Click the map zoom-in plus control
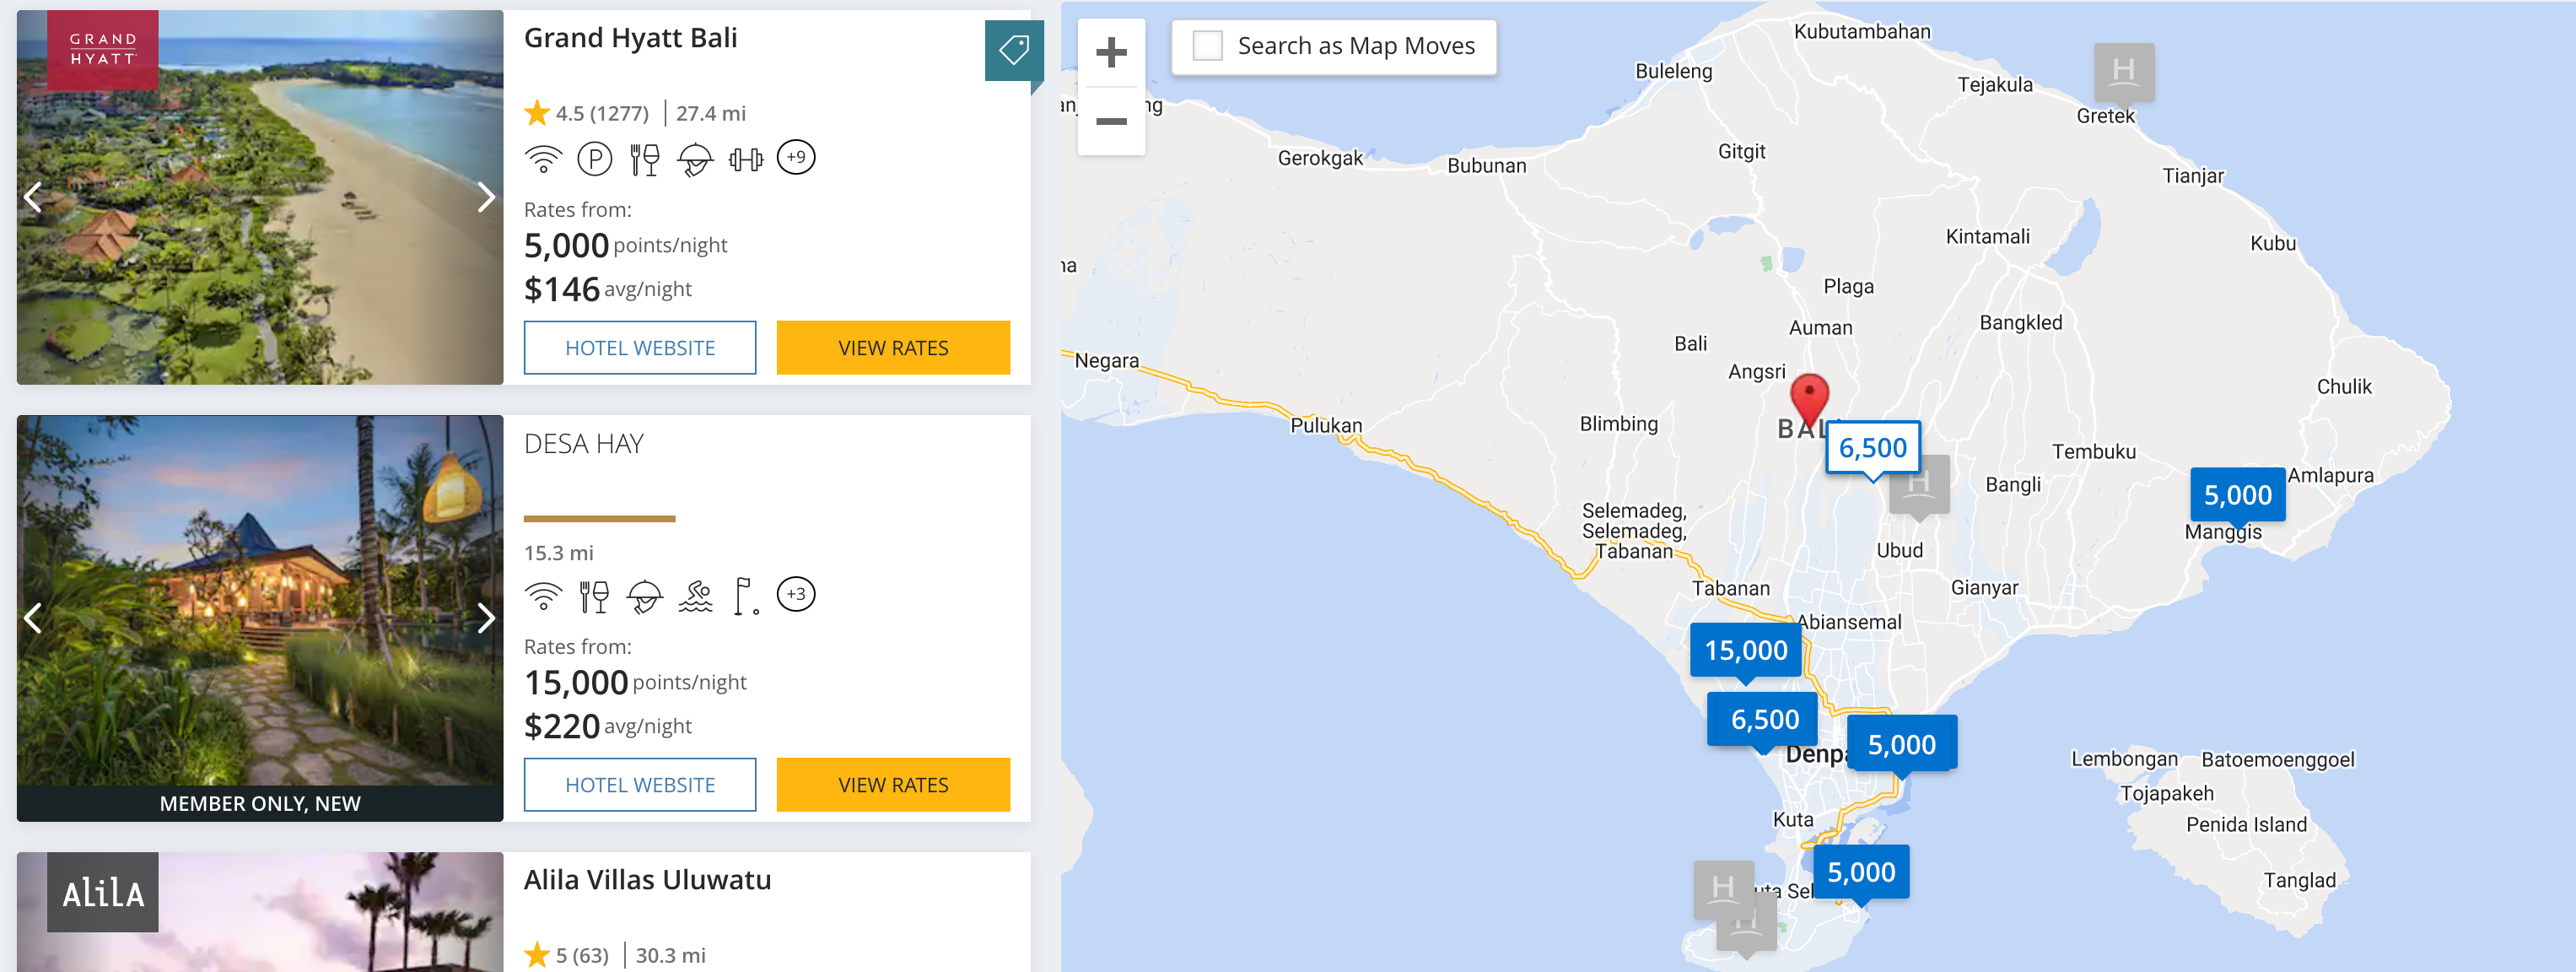Image resolution: width=2576 pixels, height=972 pixels. pos(1110,54)
